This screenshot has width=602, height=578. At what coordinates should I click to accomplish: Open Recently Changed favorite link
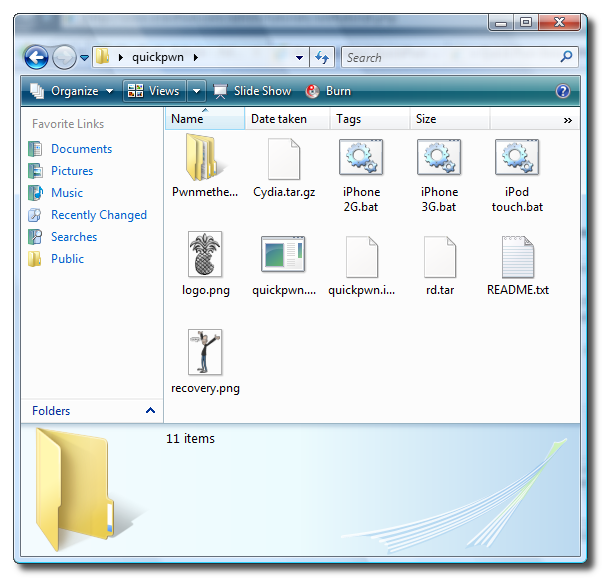(x=99, y=215)
